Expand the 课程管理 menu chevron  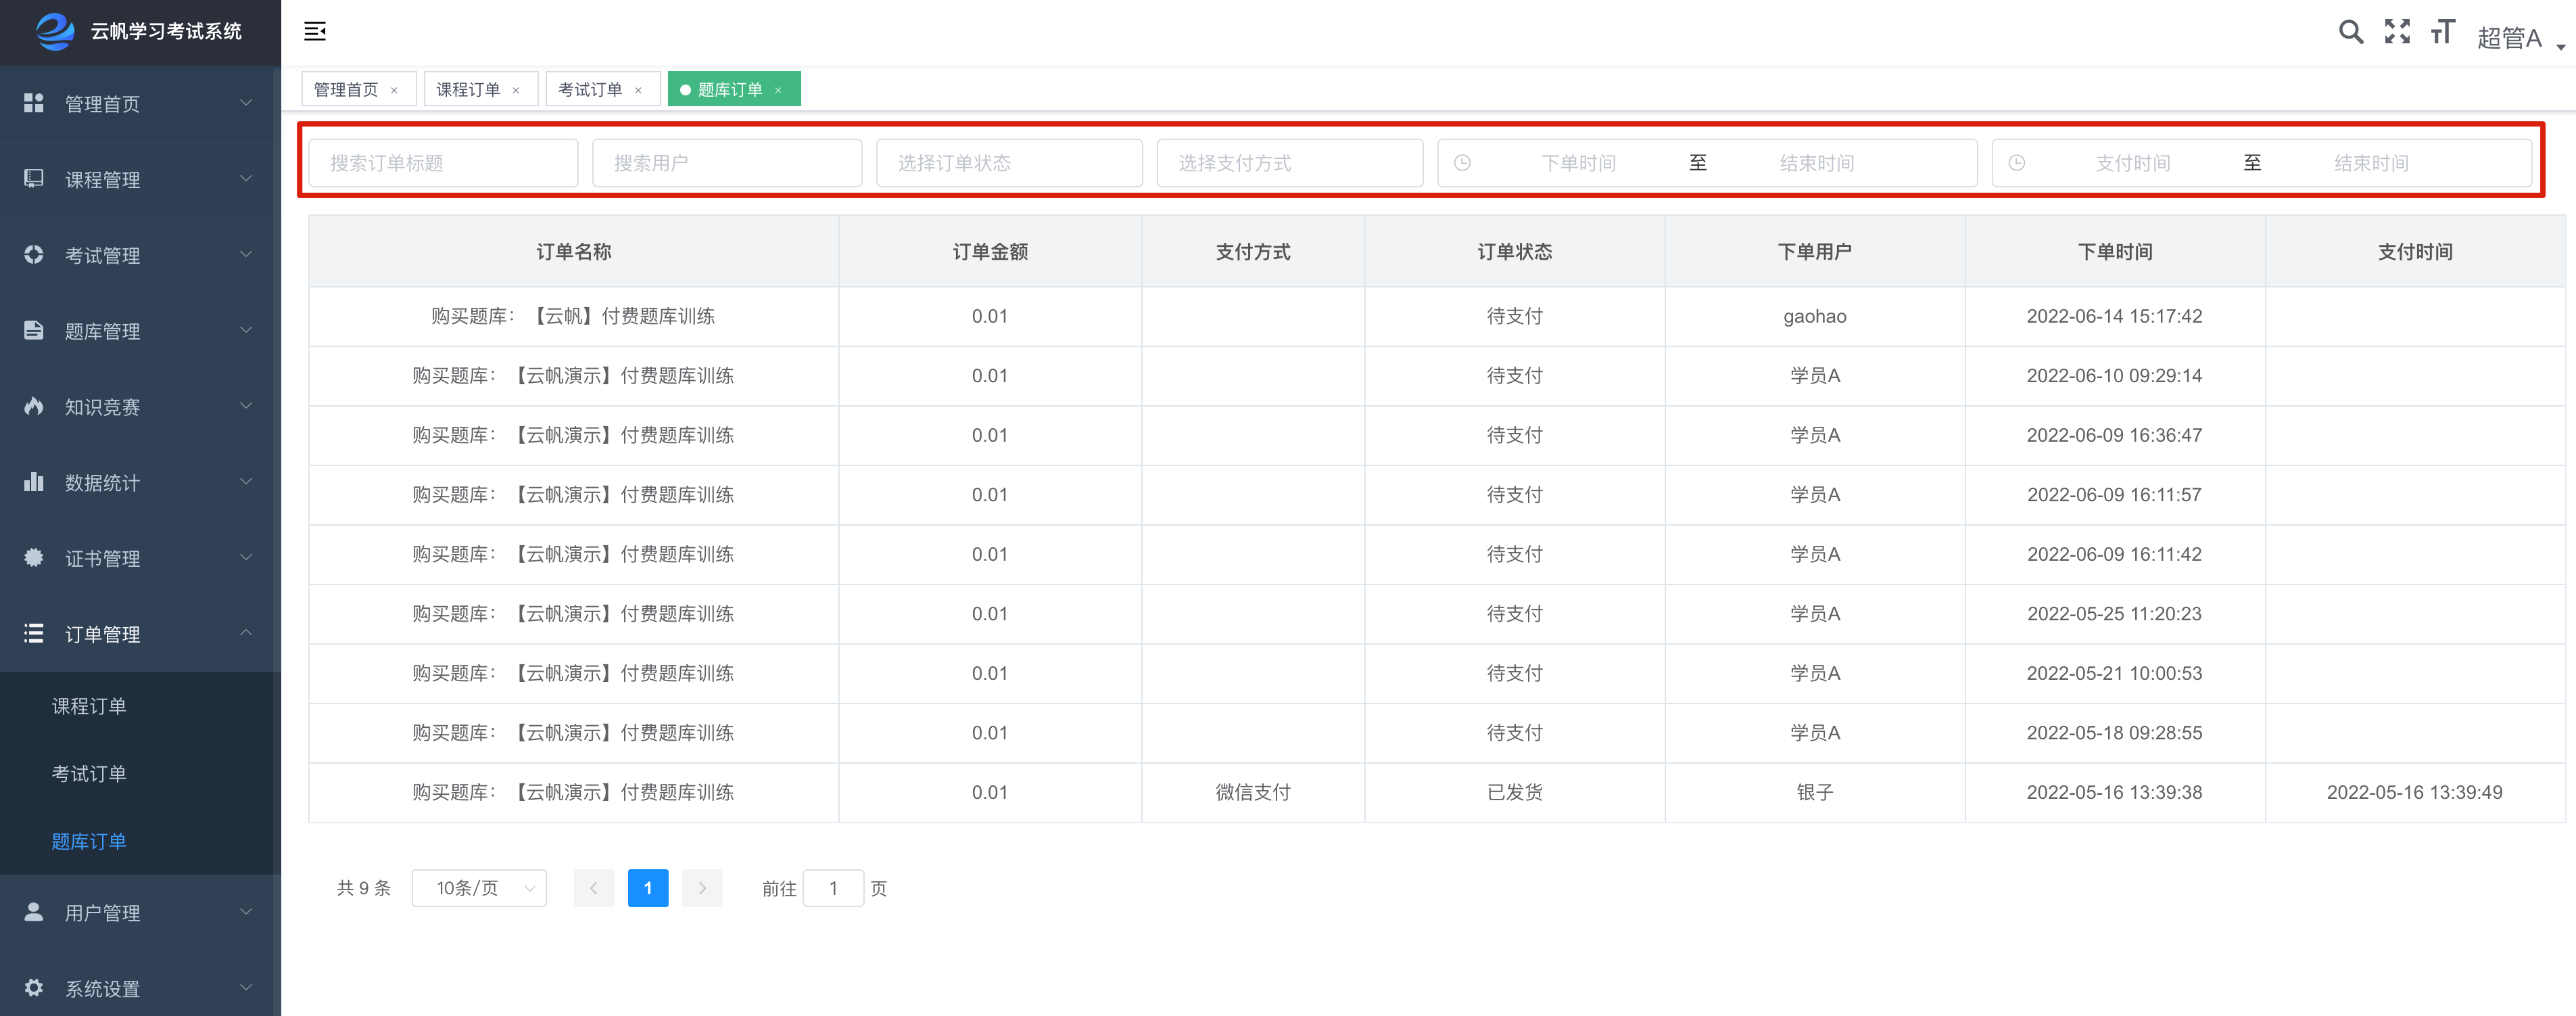246,178
